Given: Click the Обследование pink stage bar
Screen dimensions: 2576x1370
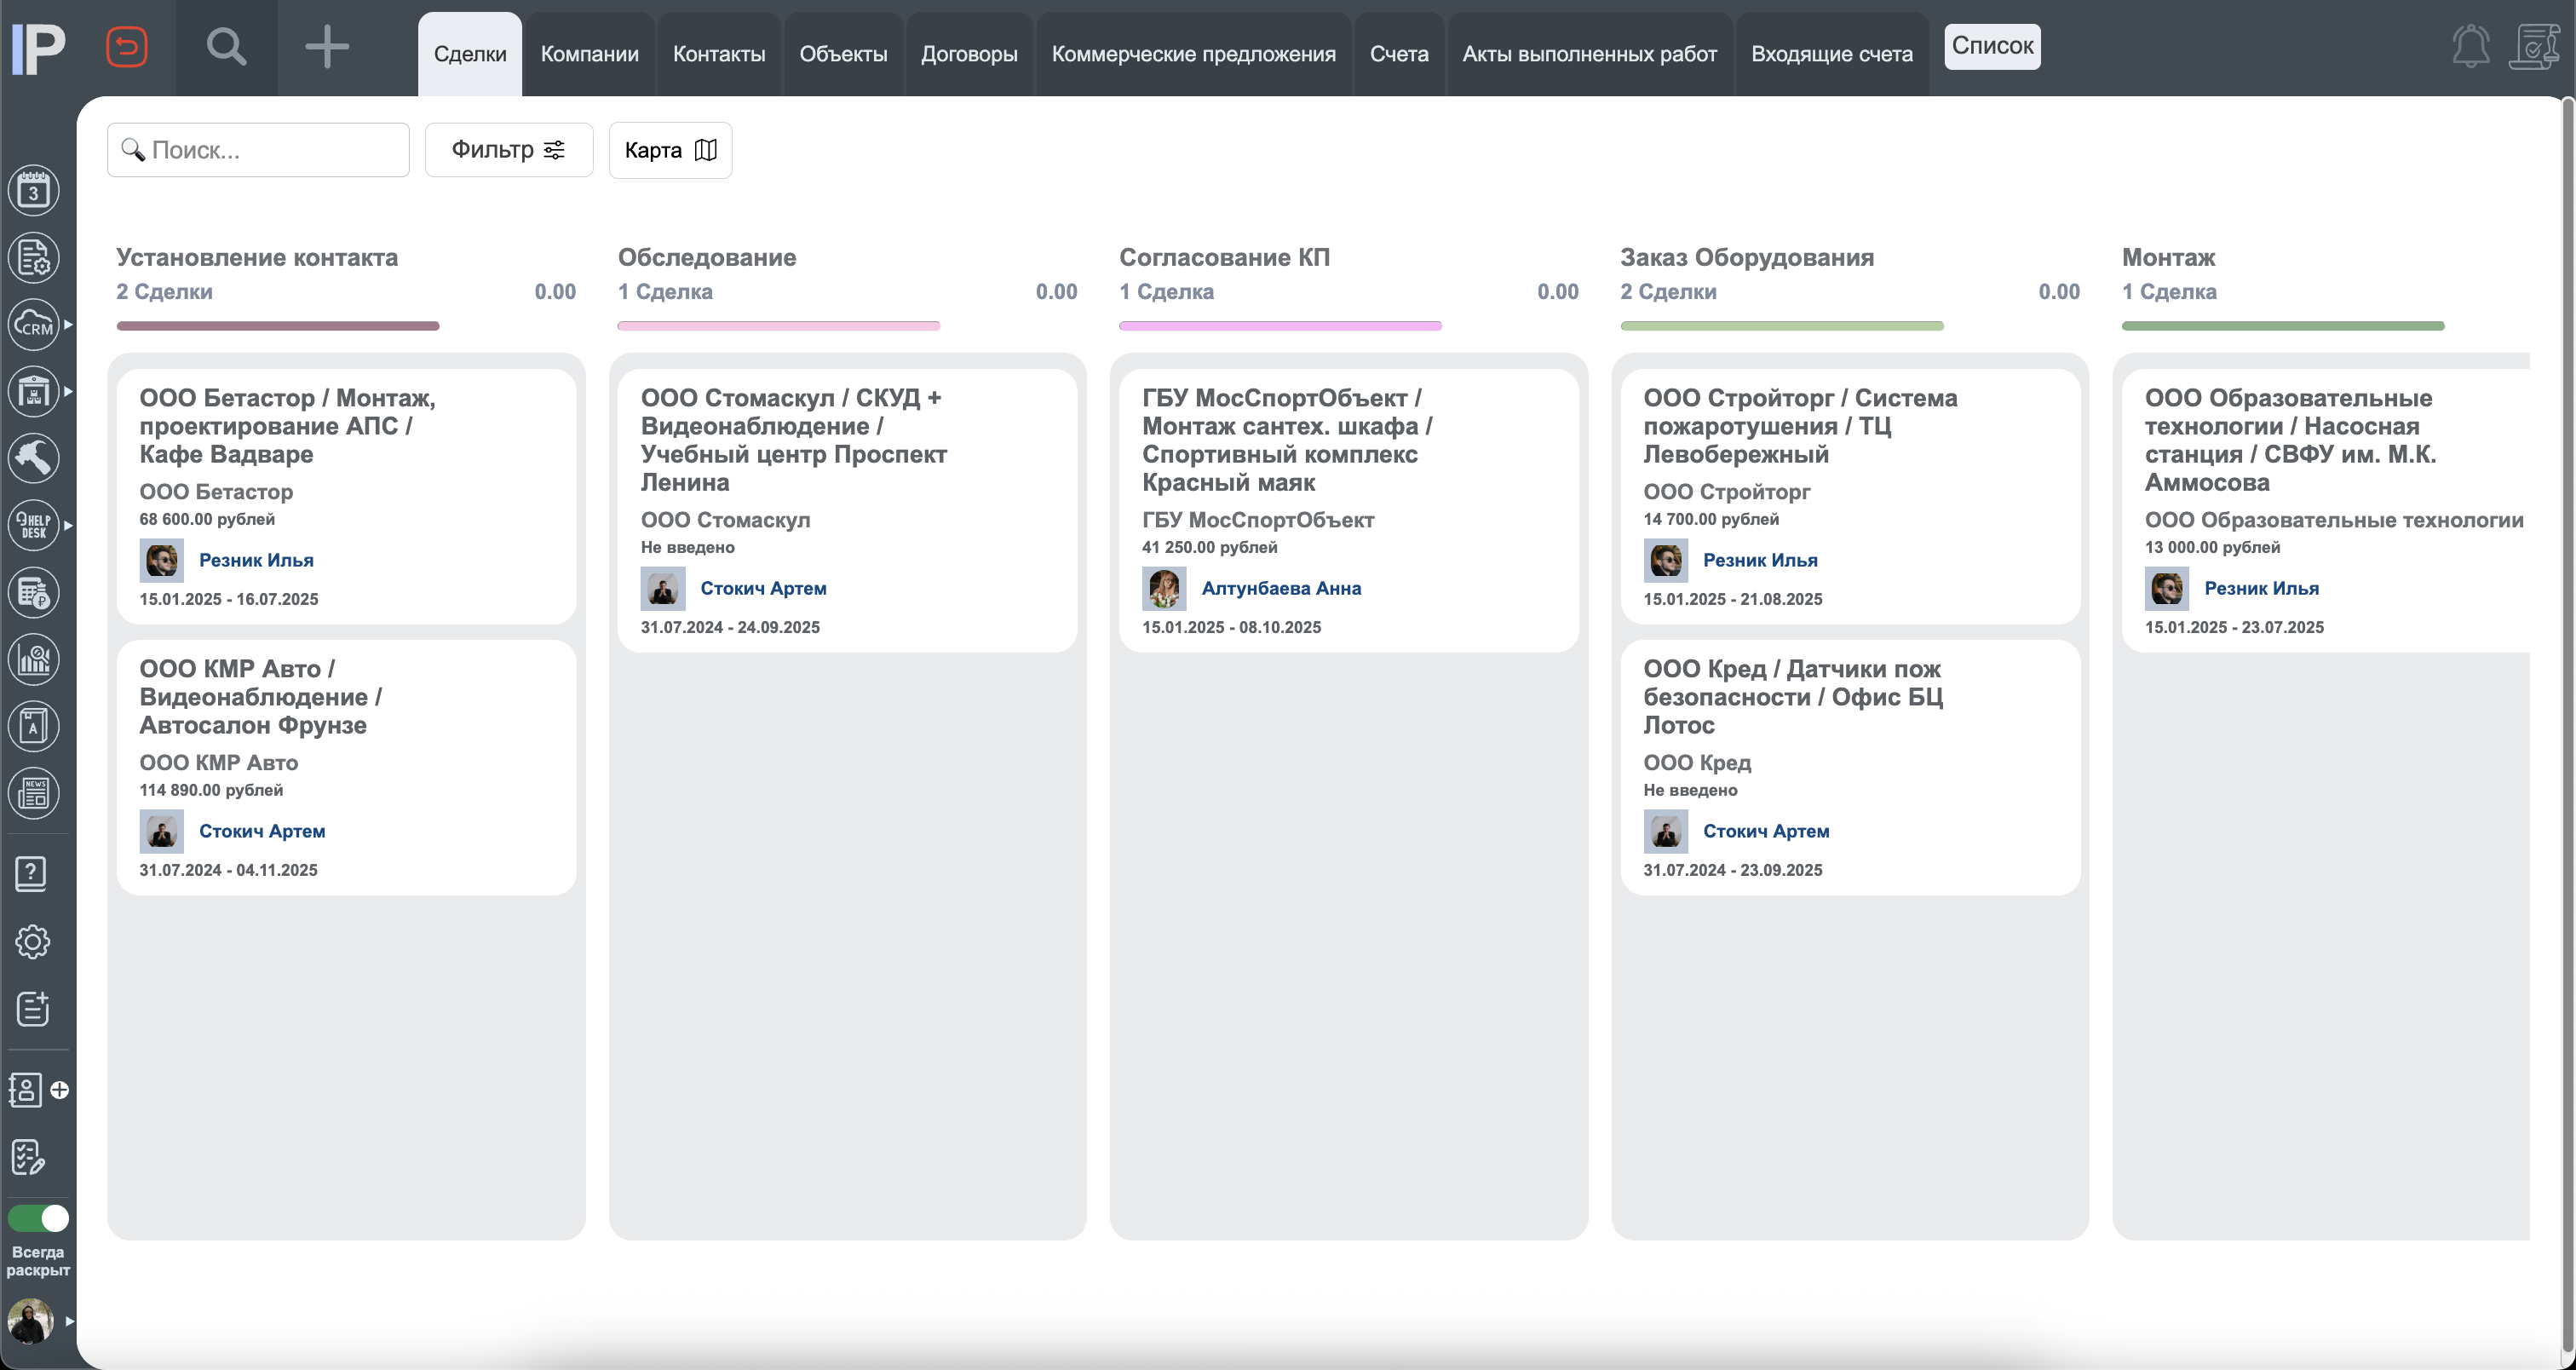Looking at the screenshot, I should tap(778, 326).
